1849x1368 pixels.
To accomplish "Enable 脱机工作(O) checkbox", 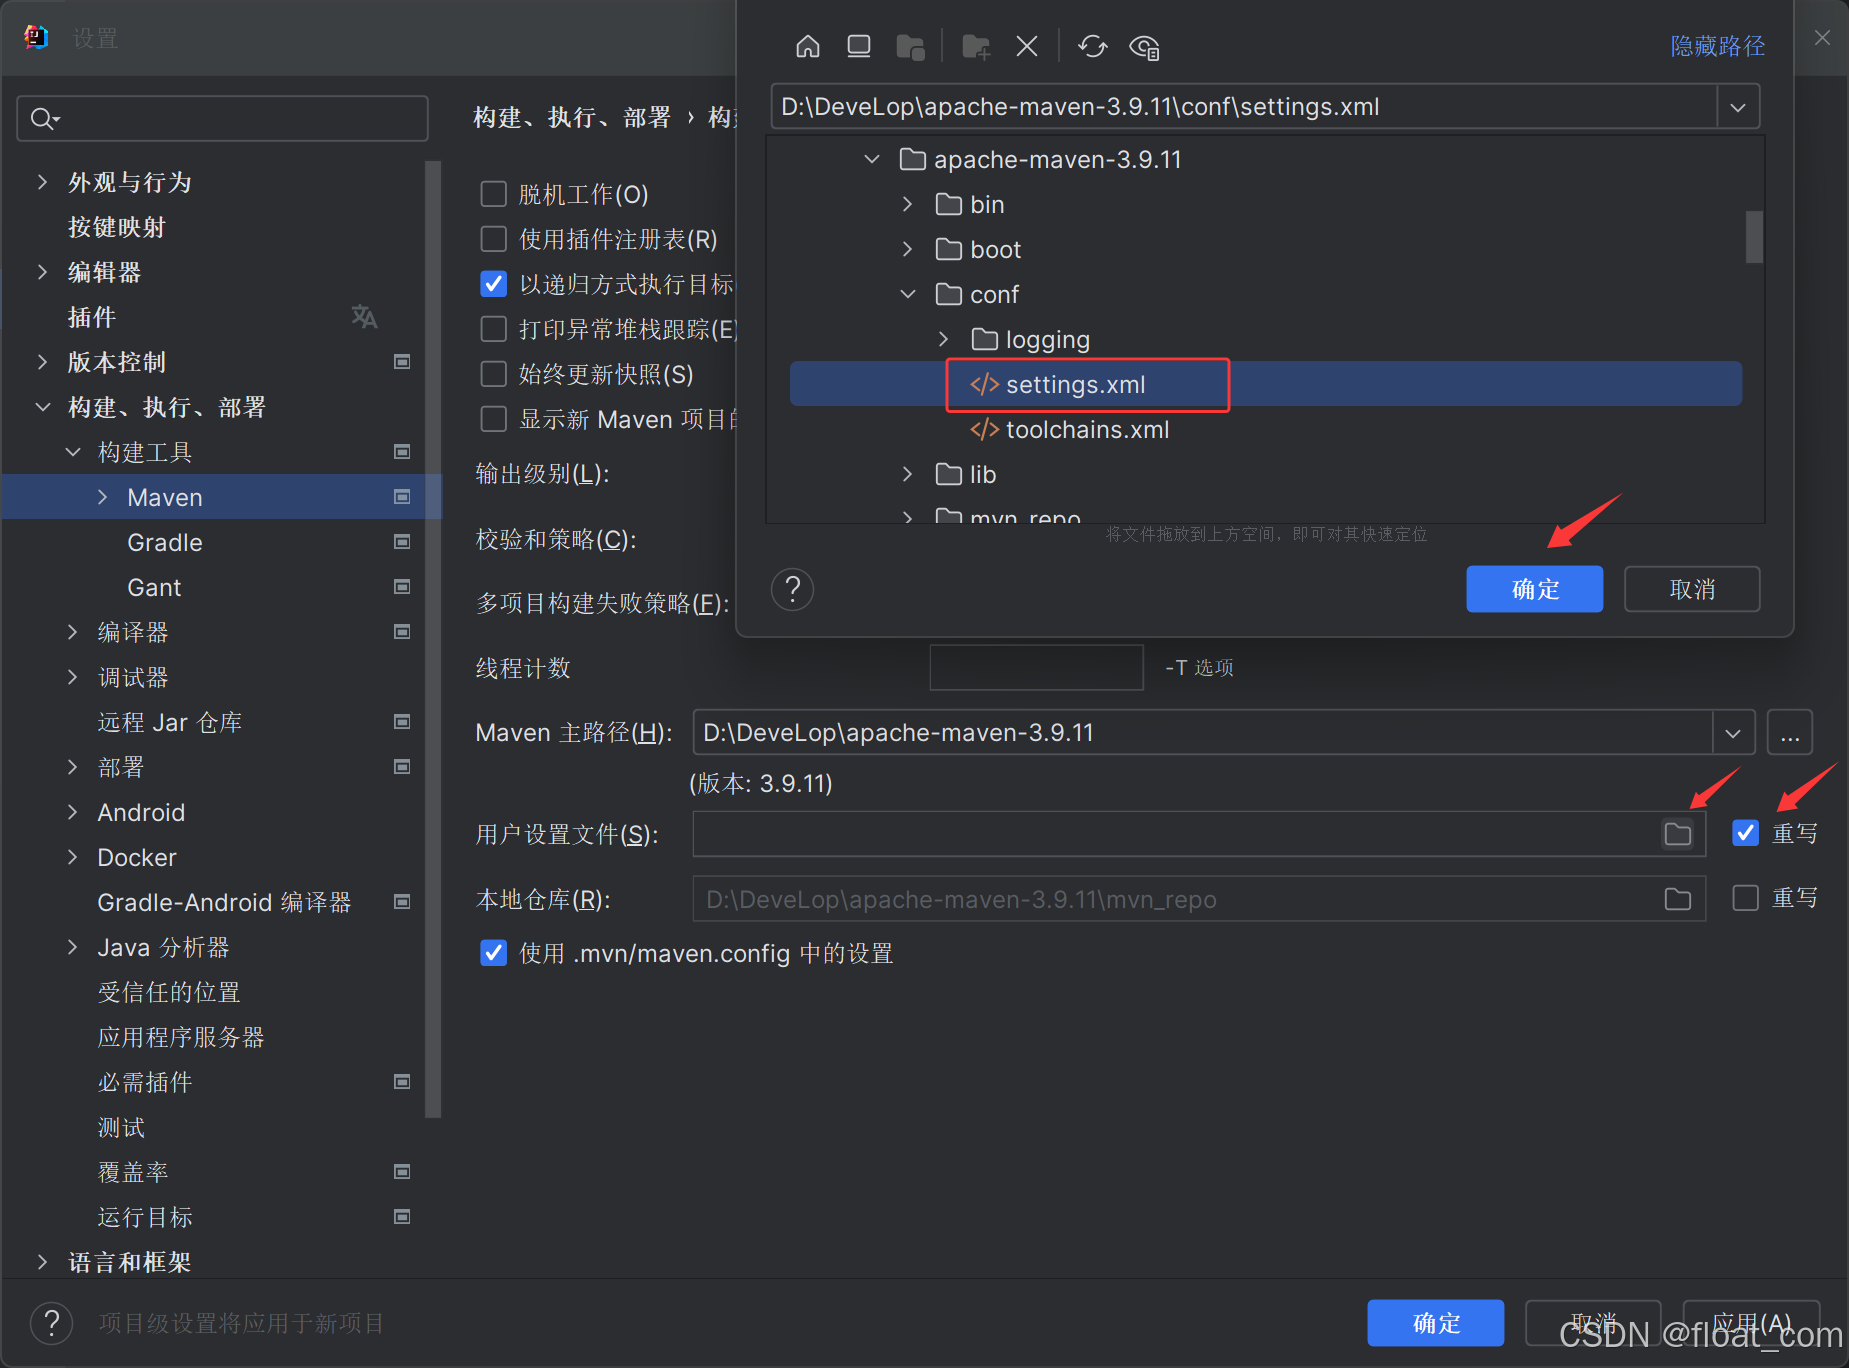I will click(494, 194).
